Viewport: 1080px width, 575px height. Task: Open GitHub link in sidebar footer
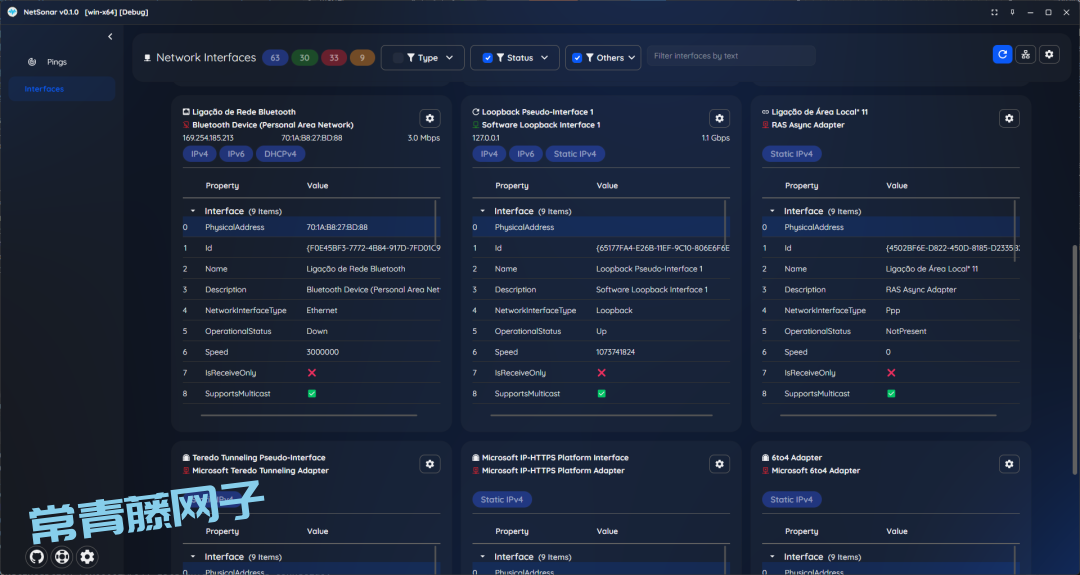tap(37, 557)
